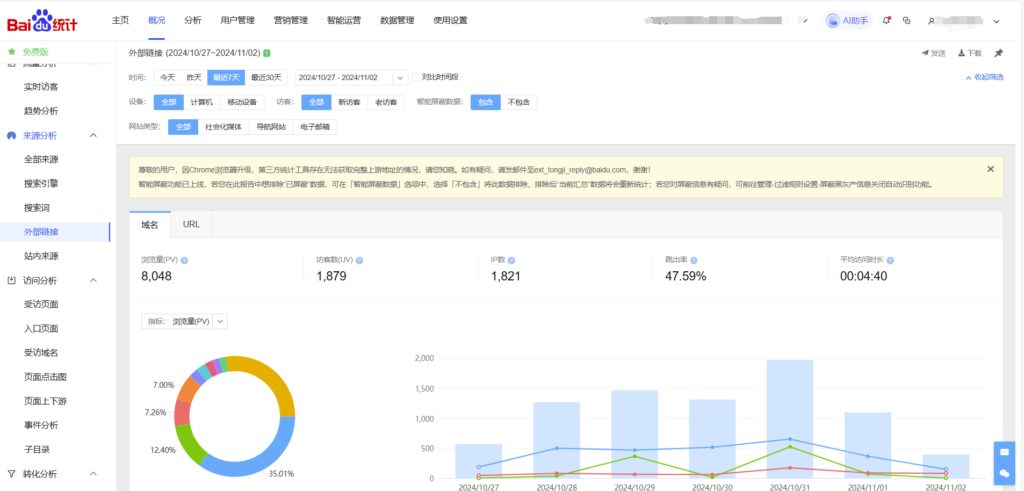
Task: Click the help icon next to 平均访问时长
Action: tap(890, 261)
